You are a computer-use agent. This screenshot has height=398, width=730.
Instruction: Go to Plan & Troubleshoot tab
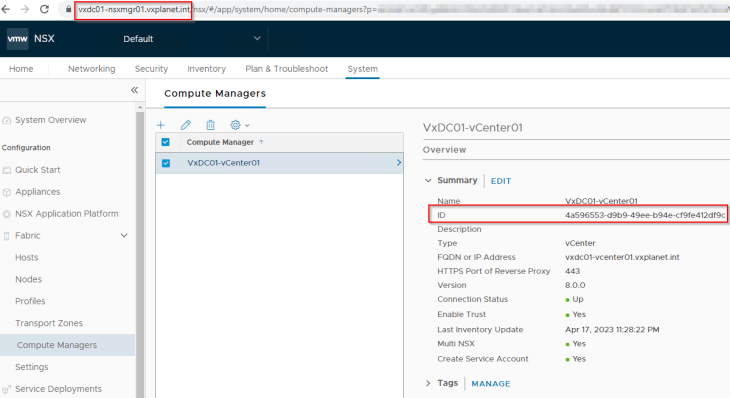click(287, 69)
